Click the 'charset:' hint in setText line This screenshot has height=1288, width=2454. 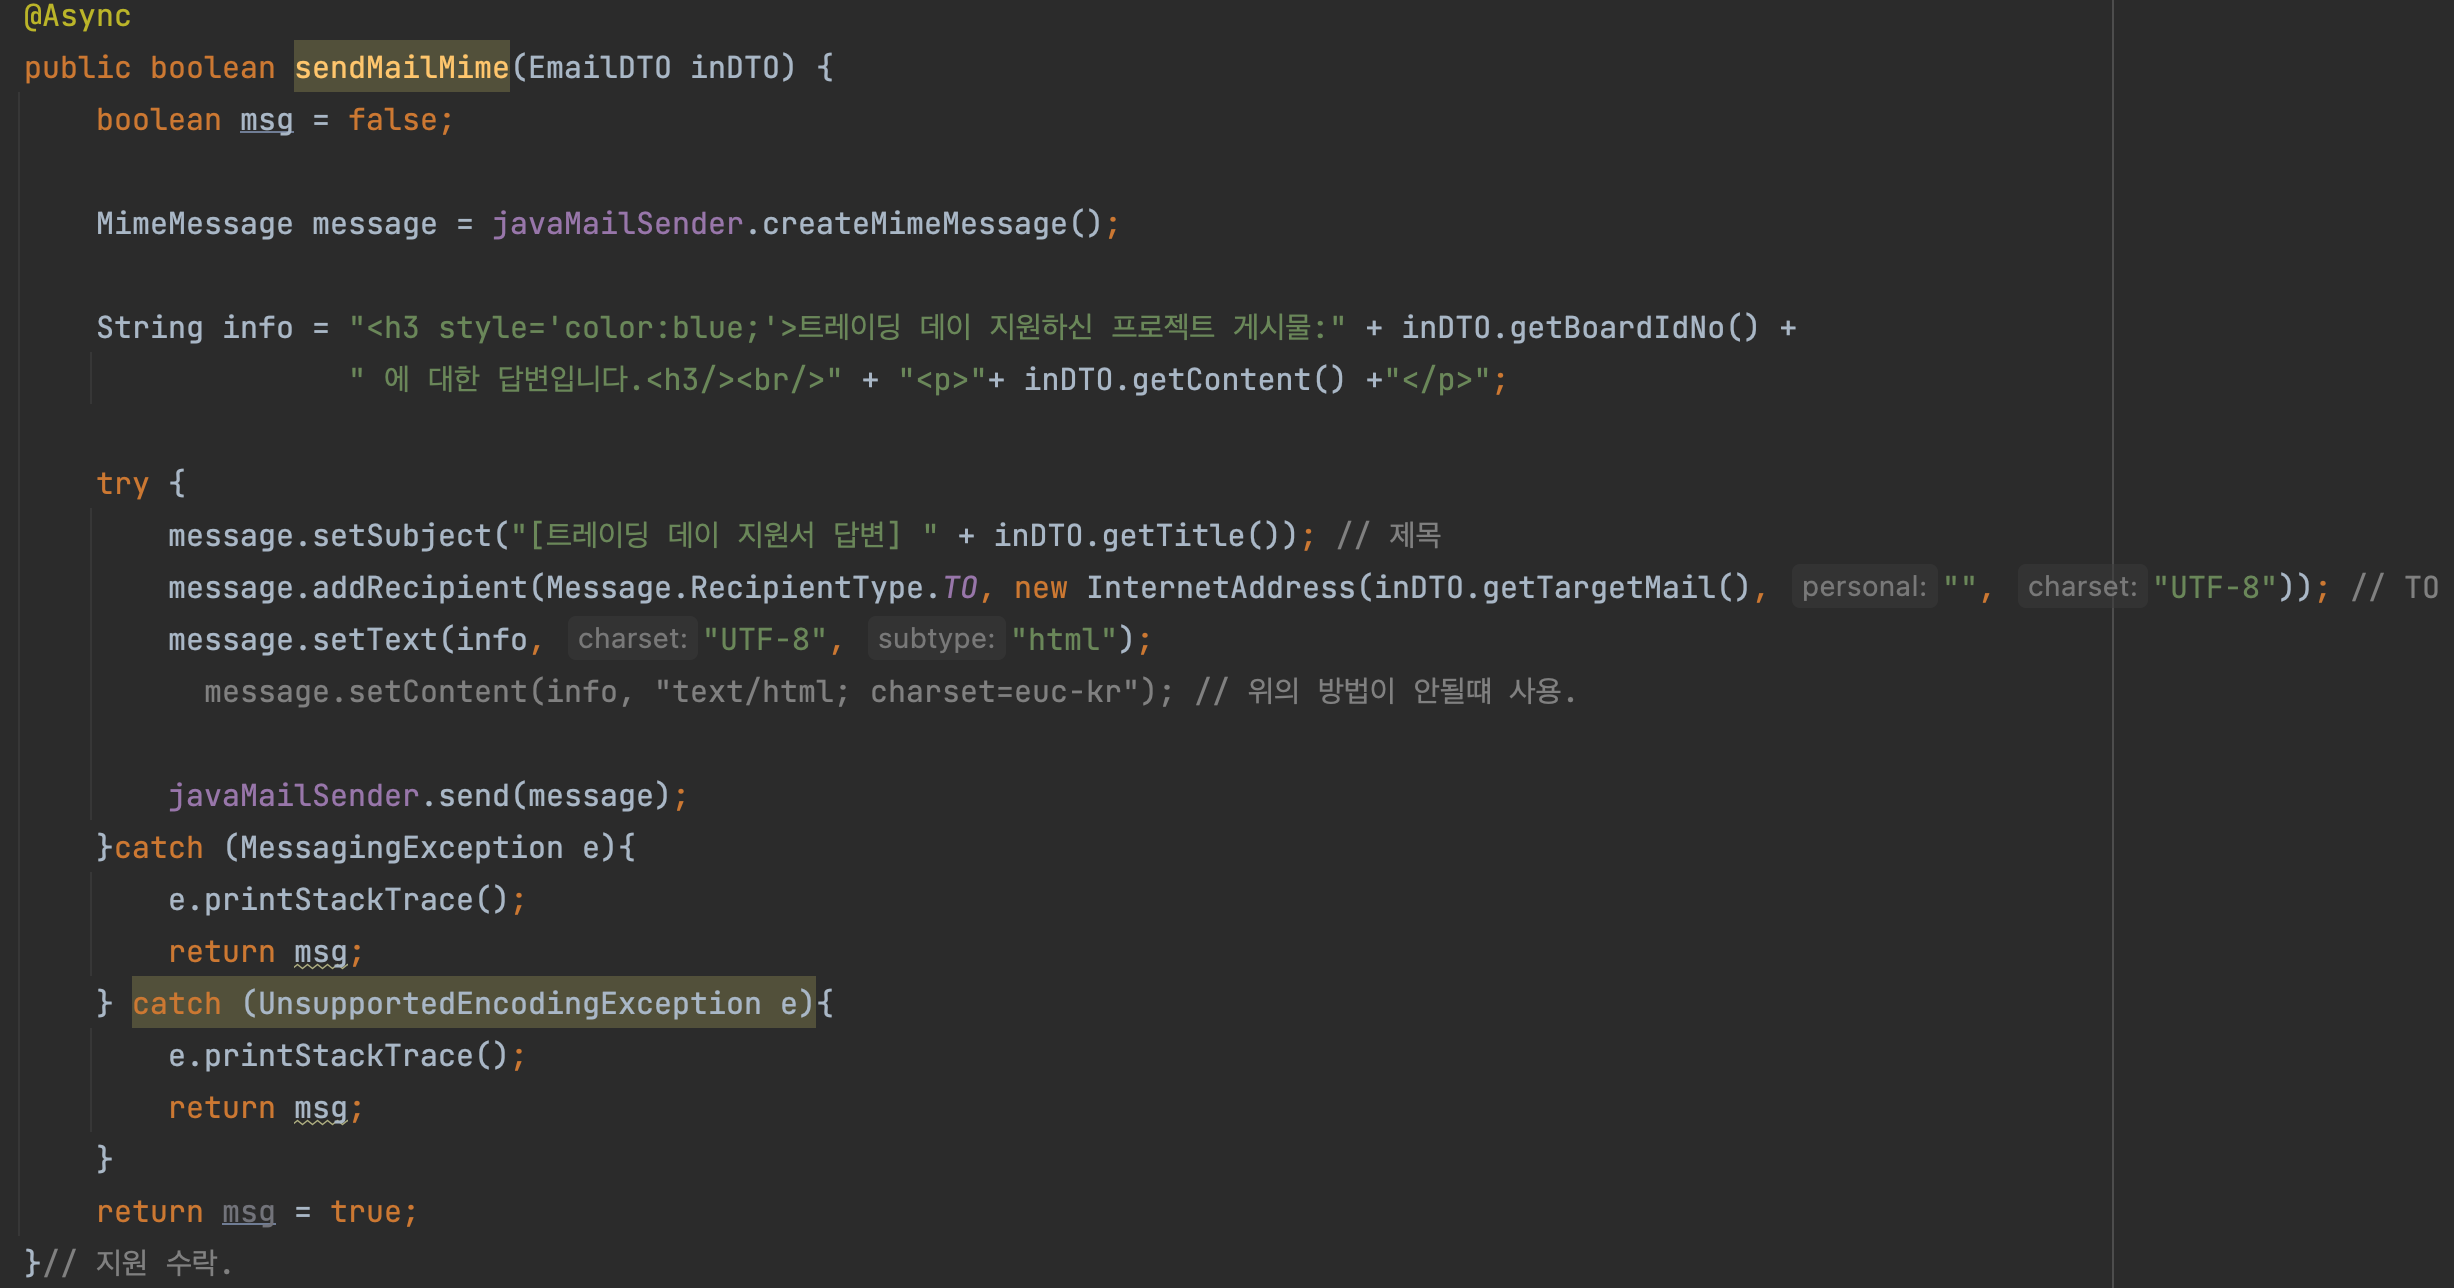[632, 639]
